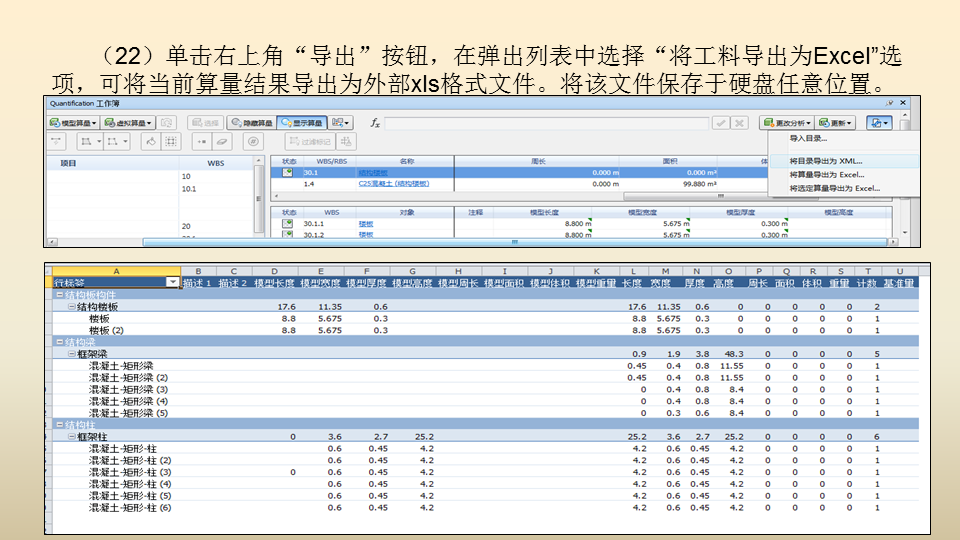Select the eraser tool icon
Viewport: 960px width, 540px height.
(x=222, y=141)
